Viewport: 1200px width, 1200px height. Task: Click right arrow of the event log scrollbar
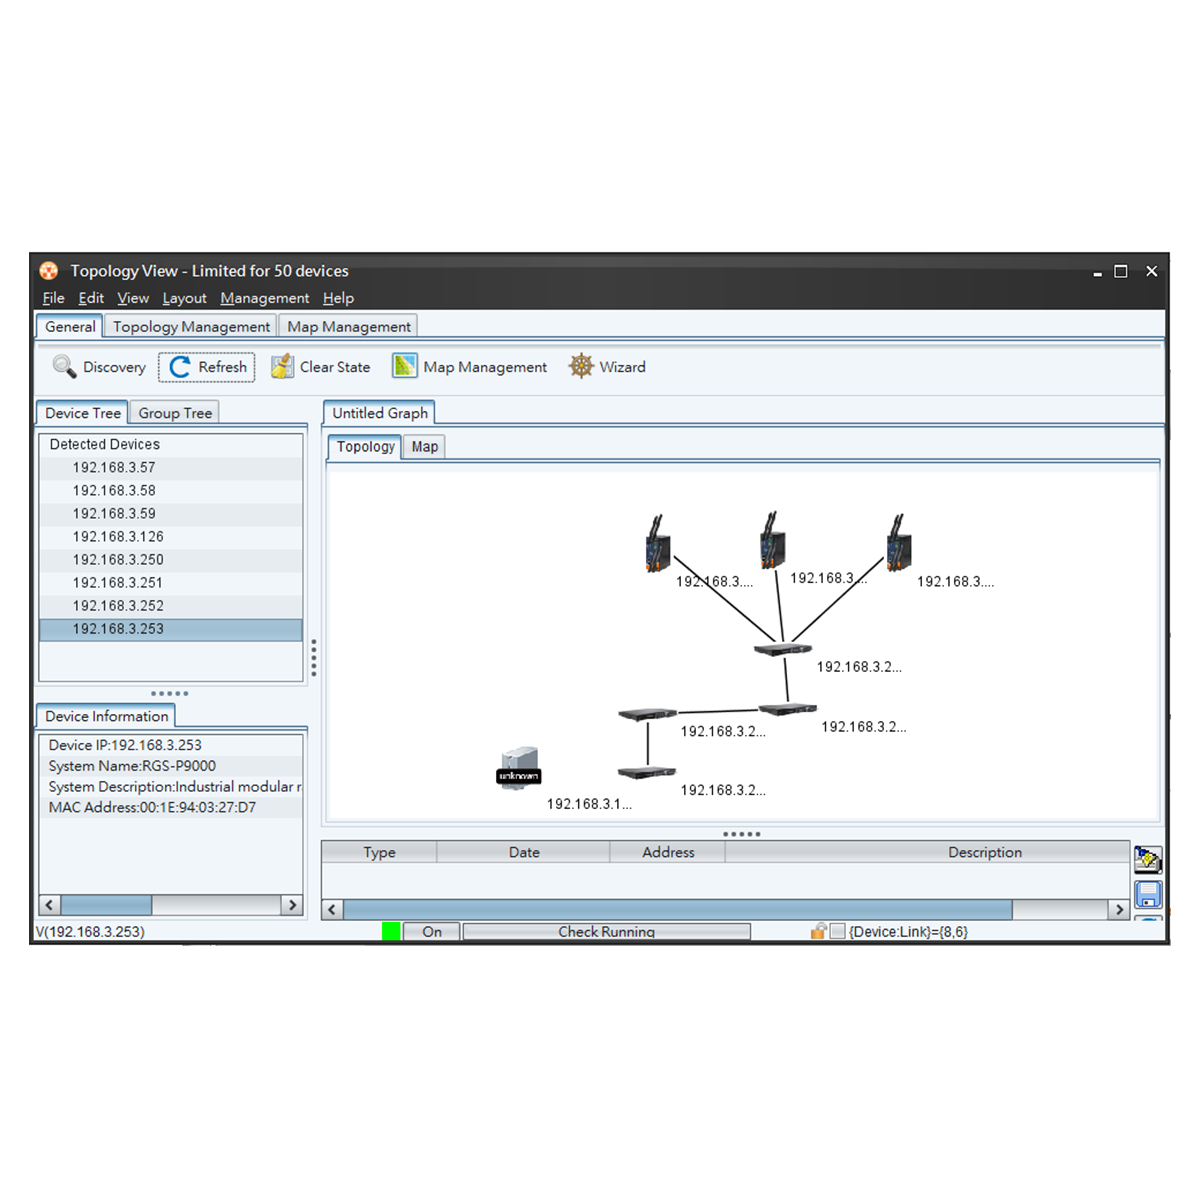click(x=1120, y=910)
